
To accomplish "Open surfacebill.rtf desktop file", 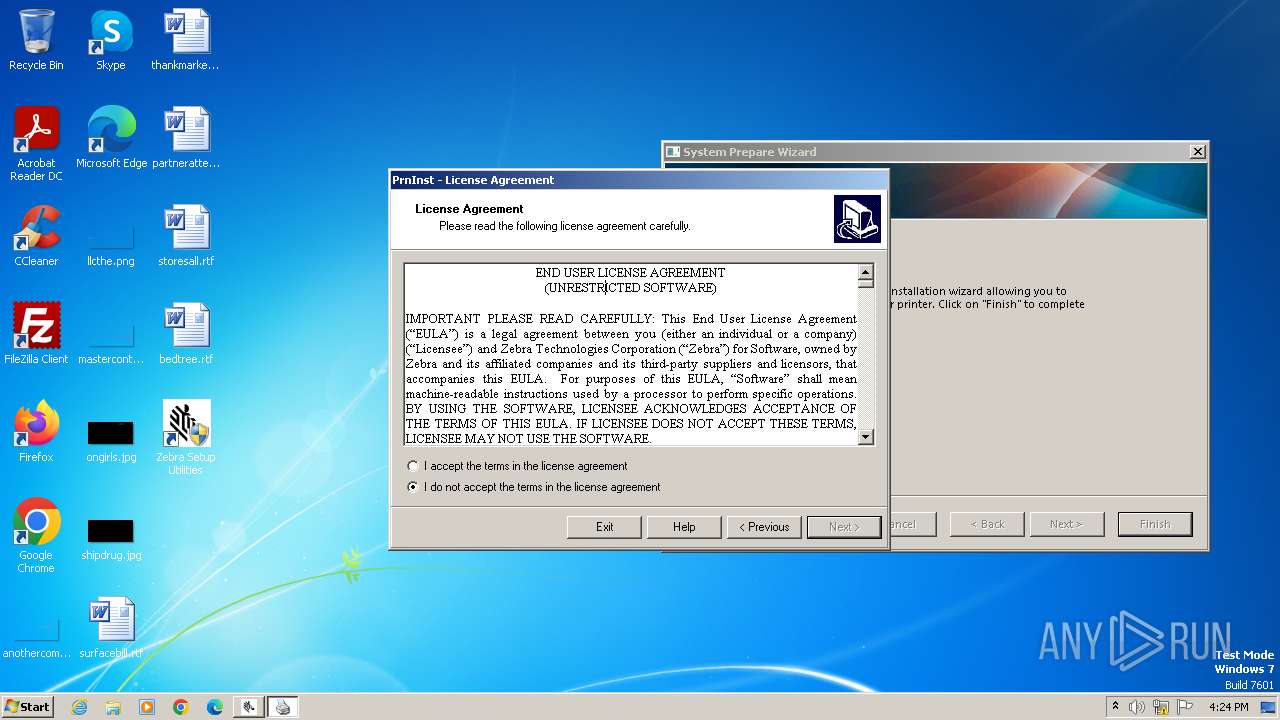I will 111,628.
